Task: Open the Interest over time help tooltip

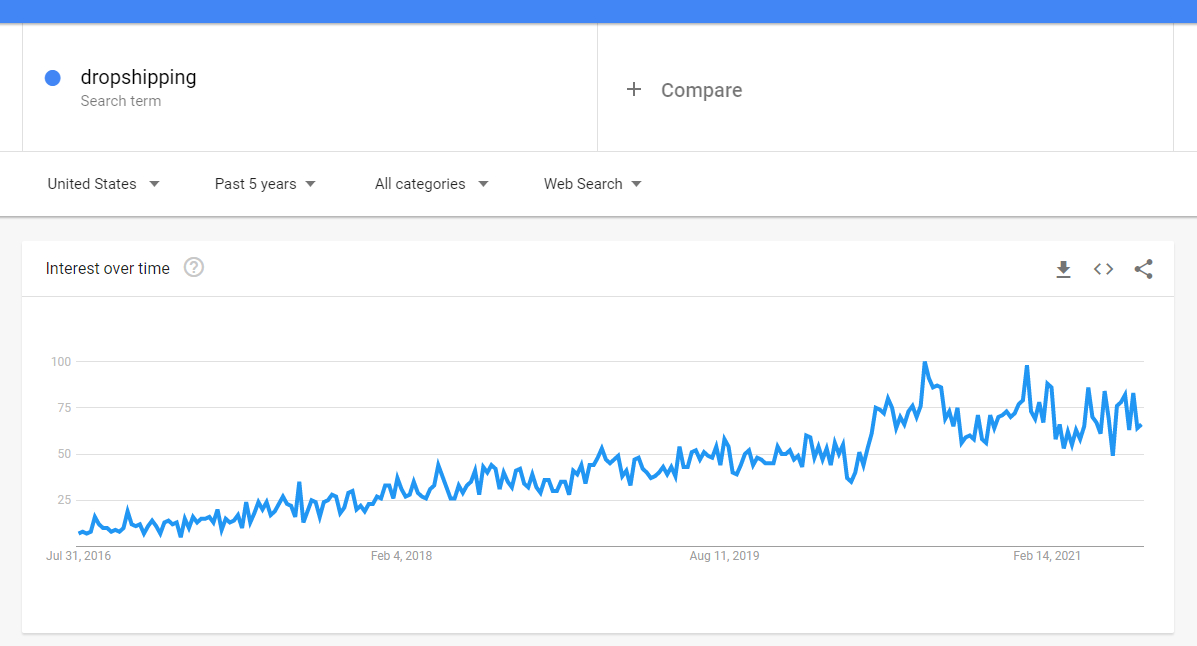Action: pyautogui.click(x=193, y=267)
